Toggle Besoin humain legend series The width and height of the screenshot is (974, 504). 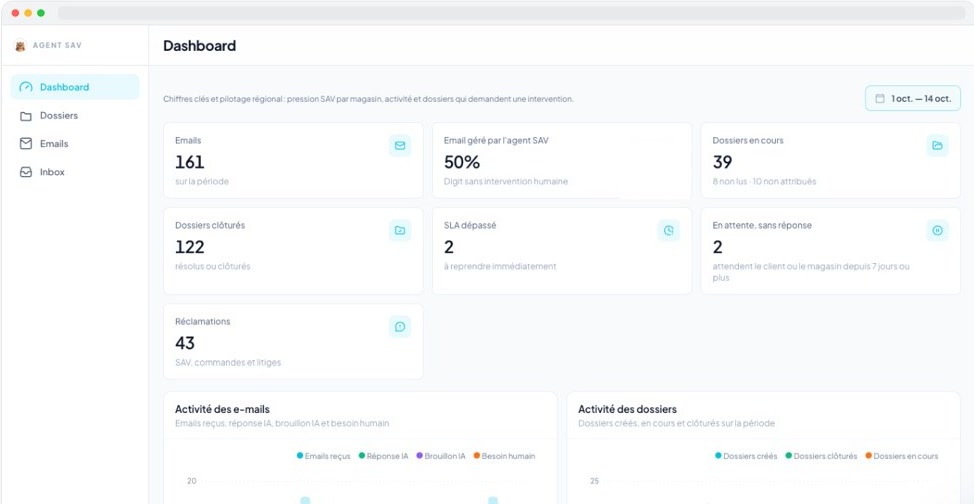point(504,456)
